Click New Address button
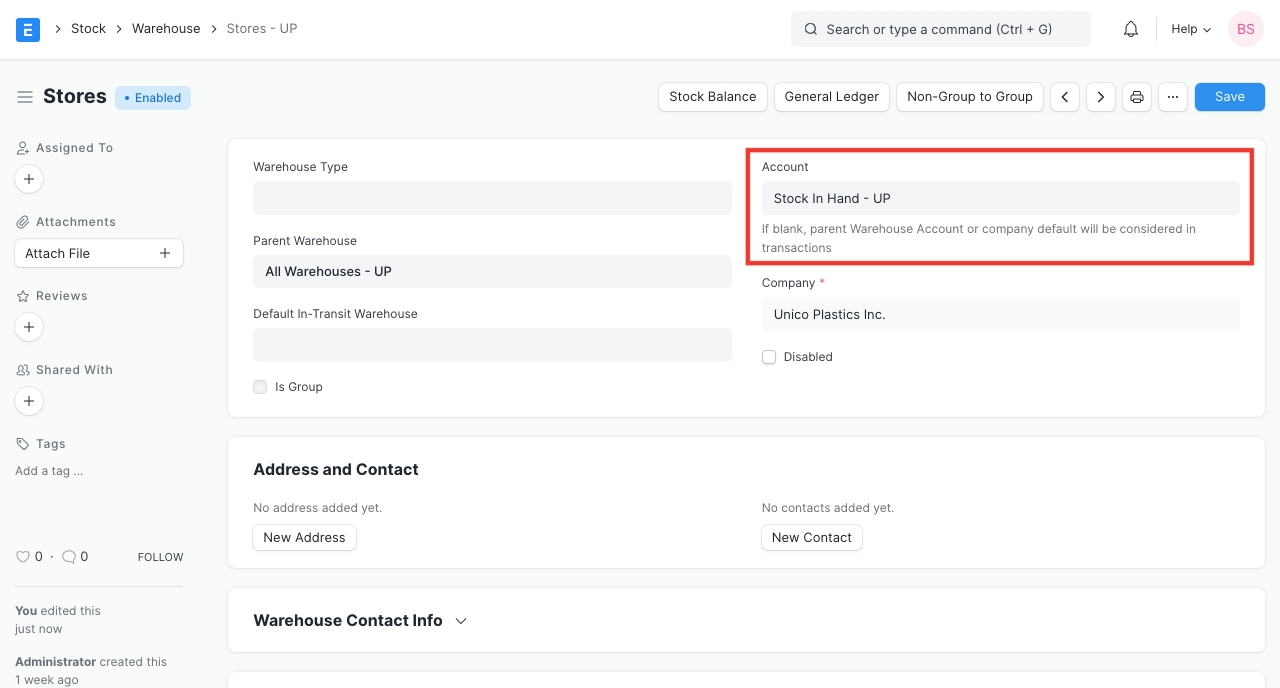Screen dimensions: 1280x688 click(304, 537)
